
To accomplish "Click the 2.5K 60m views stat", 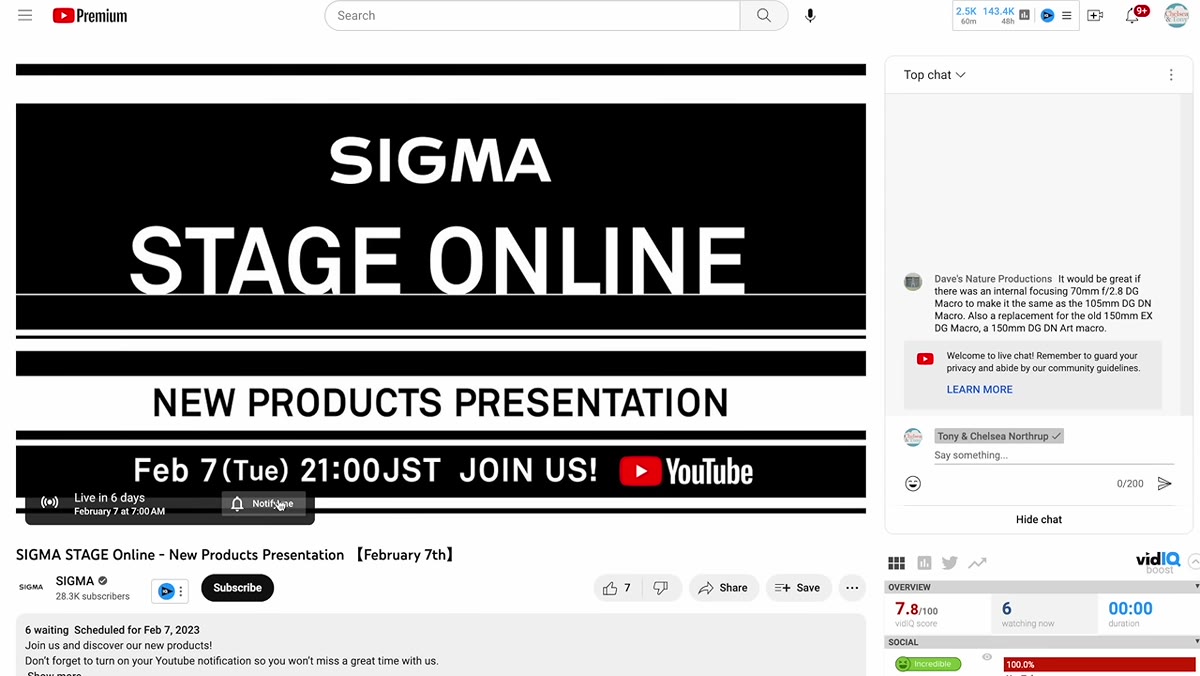I will pos(967,16).
